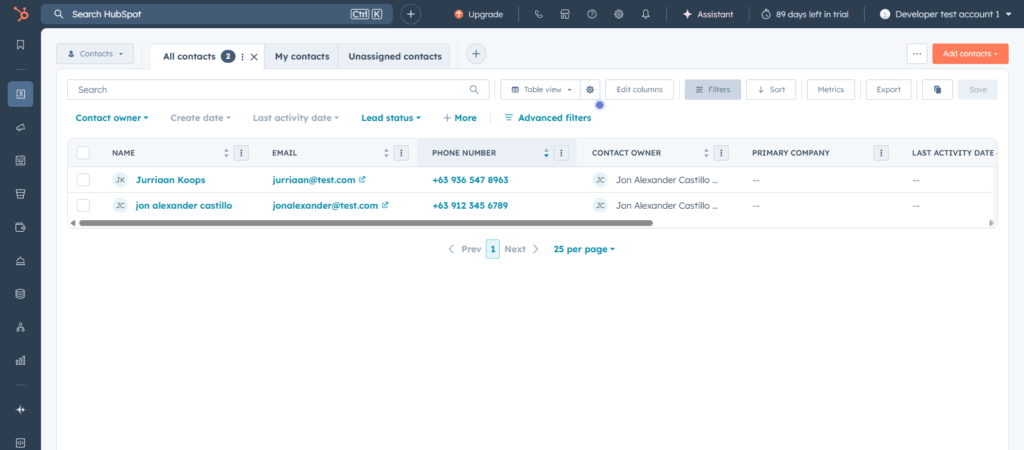Check the Jurriaan Koops row checkbox
The height and width of the screenshot is (450, 1024).
coord(83,180)
